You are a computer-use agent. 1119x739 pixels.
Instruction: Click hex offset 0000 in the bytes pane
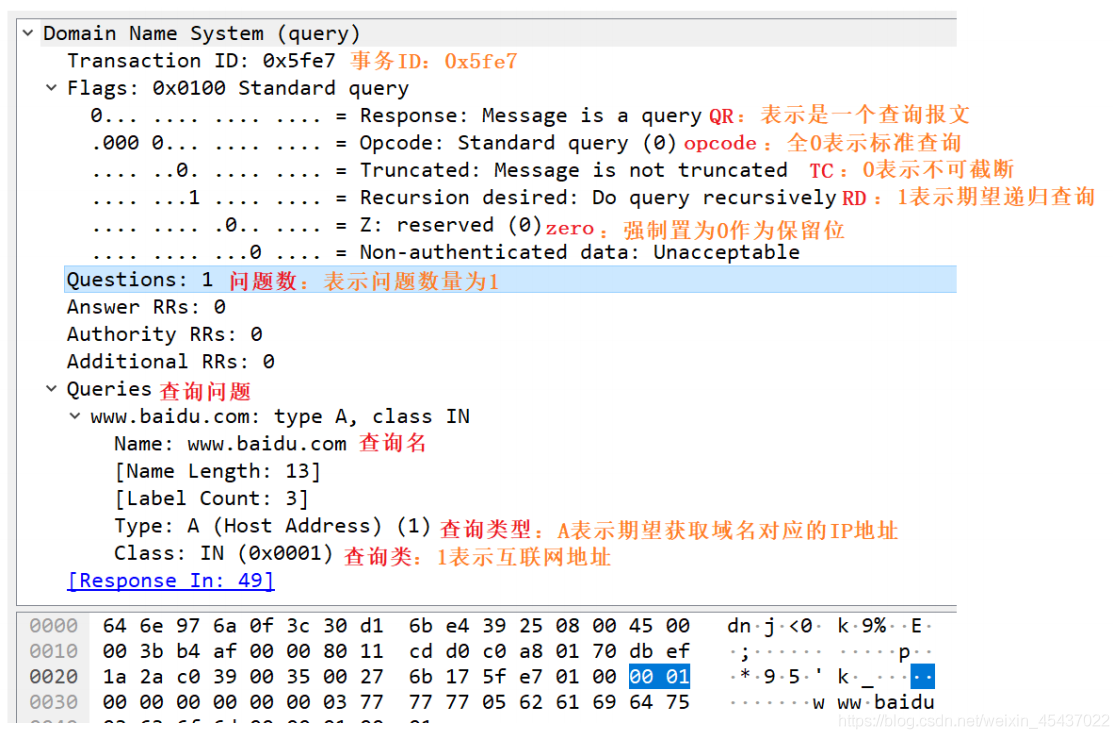tap(54, 626)
